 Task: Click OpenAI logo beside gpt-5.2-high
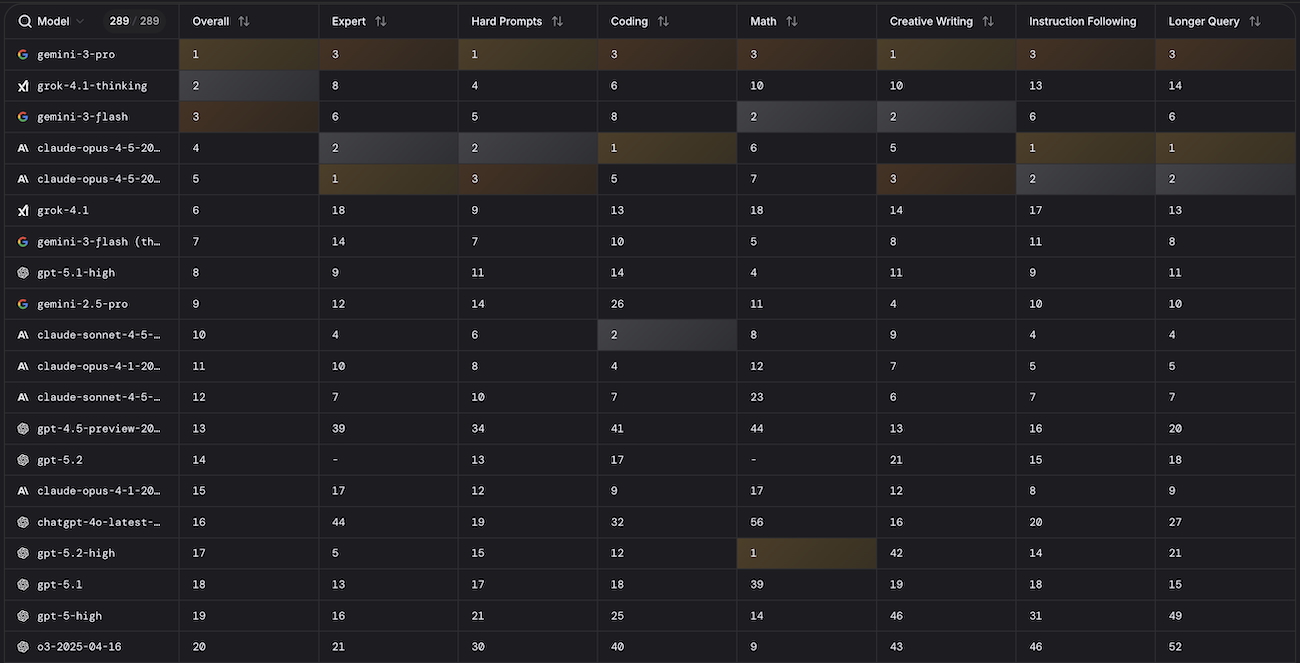[23, 553]
